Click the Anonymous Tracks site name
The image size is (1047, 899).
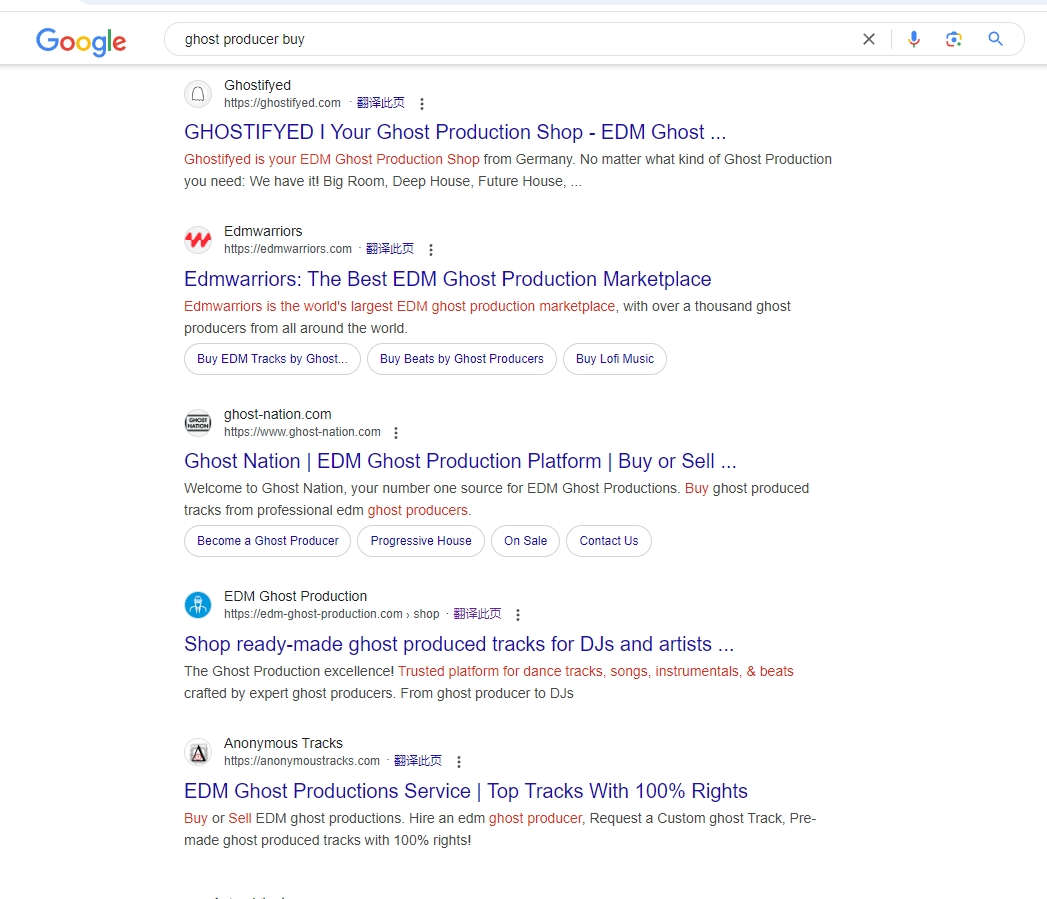pyautogui.click(x=283, y=743)
